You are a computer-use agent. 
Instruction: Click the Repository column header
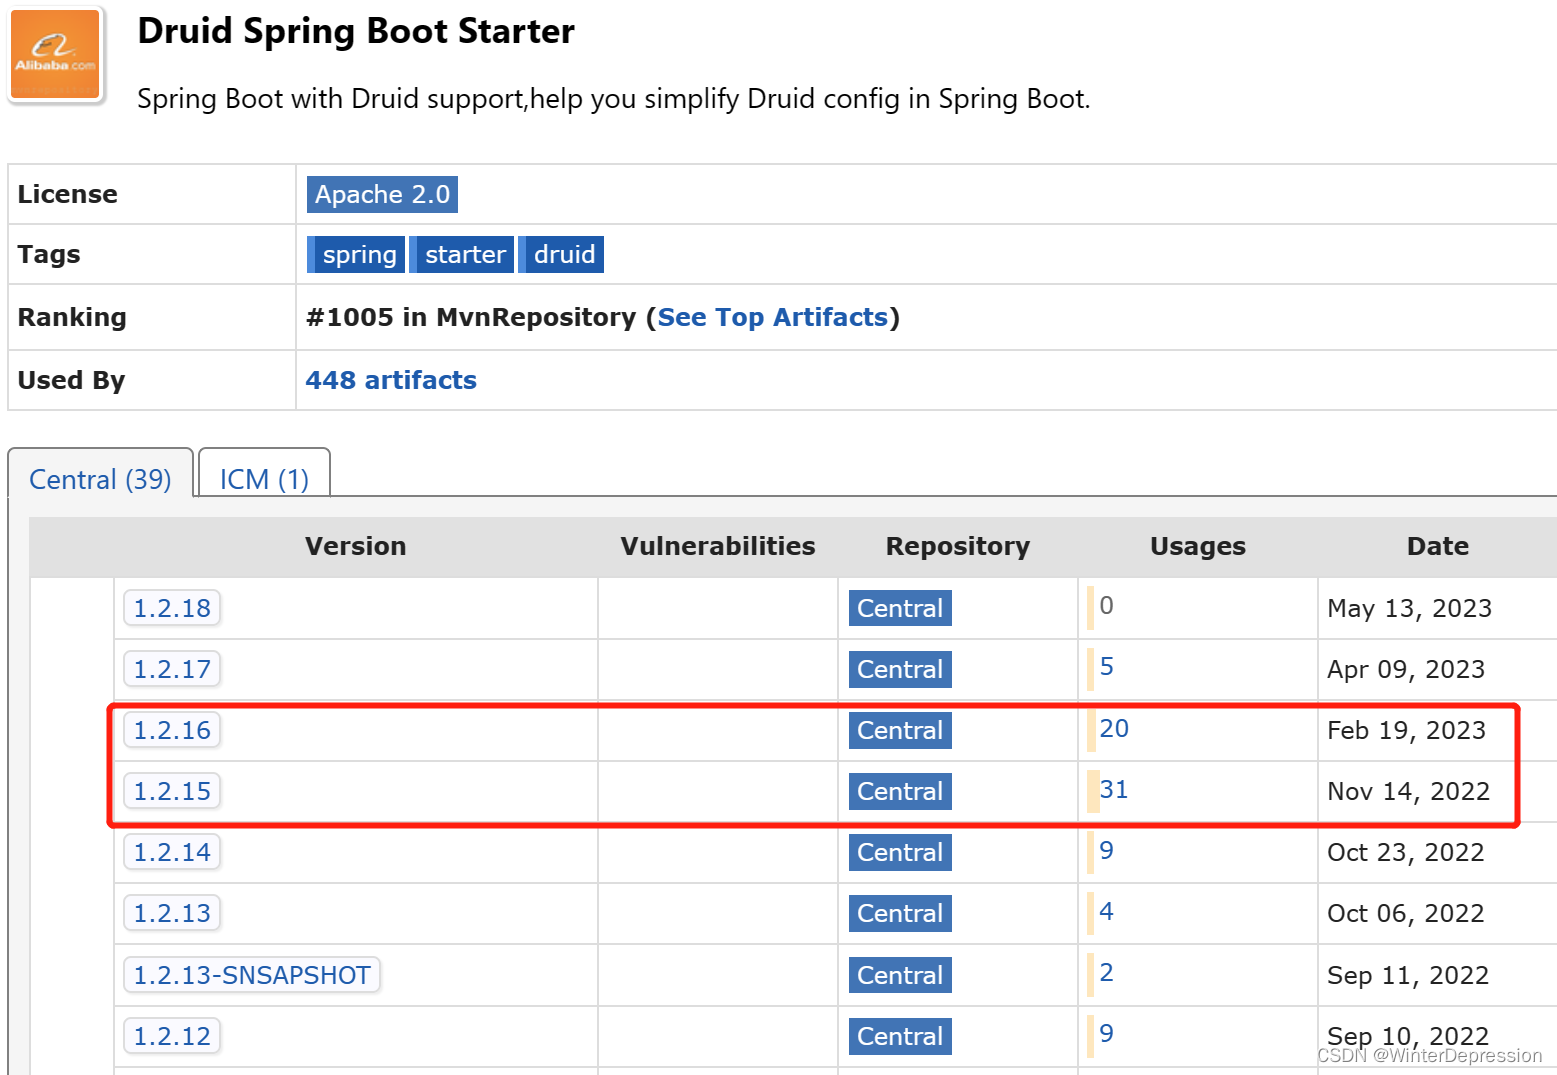958,546
